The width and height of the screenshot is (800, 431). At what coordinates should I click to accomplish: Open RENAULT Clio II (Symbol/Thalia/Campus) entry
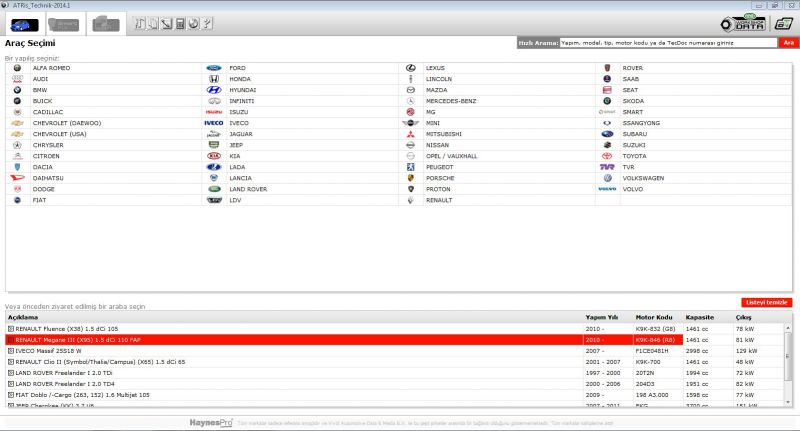(396, 362)
